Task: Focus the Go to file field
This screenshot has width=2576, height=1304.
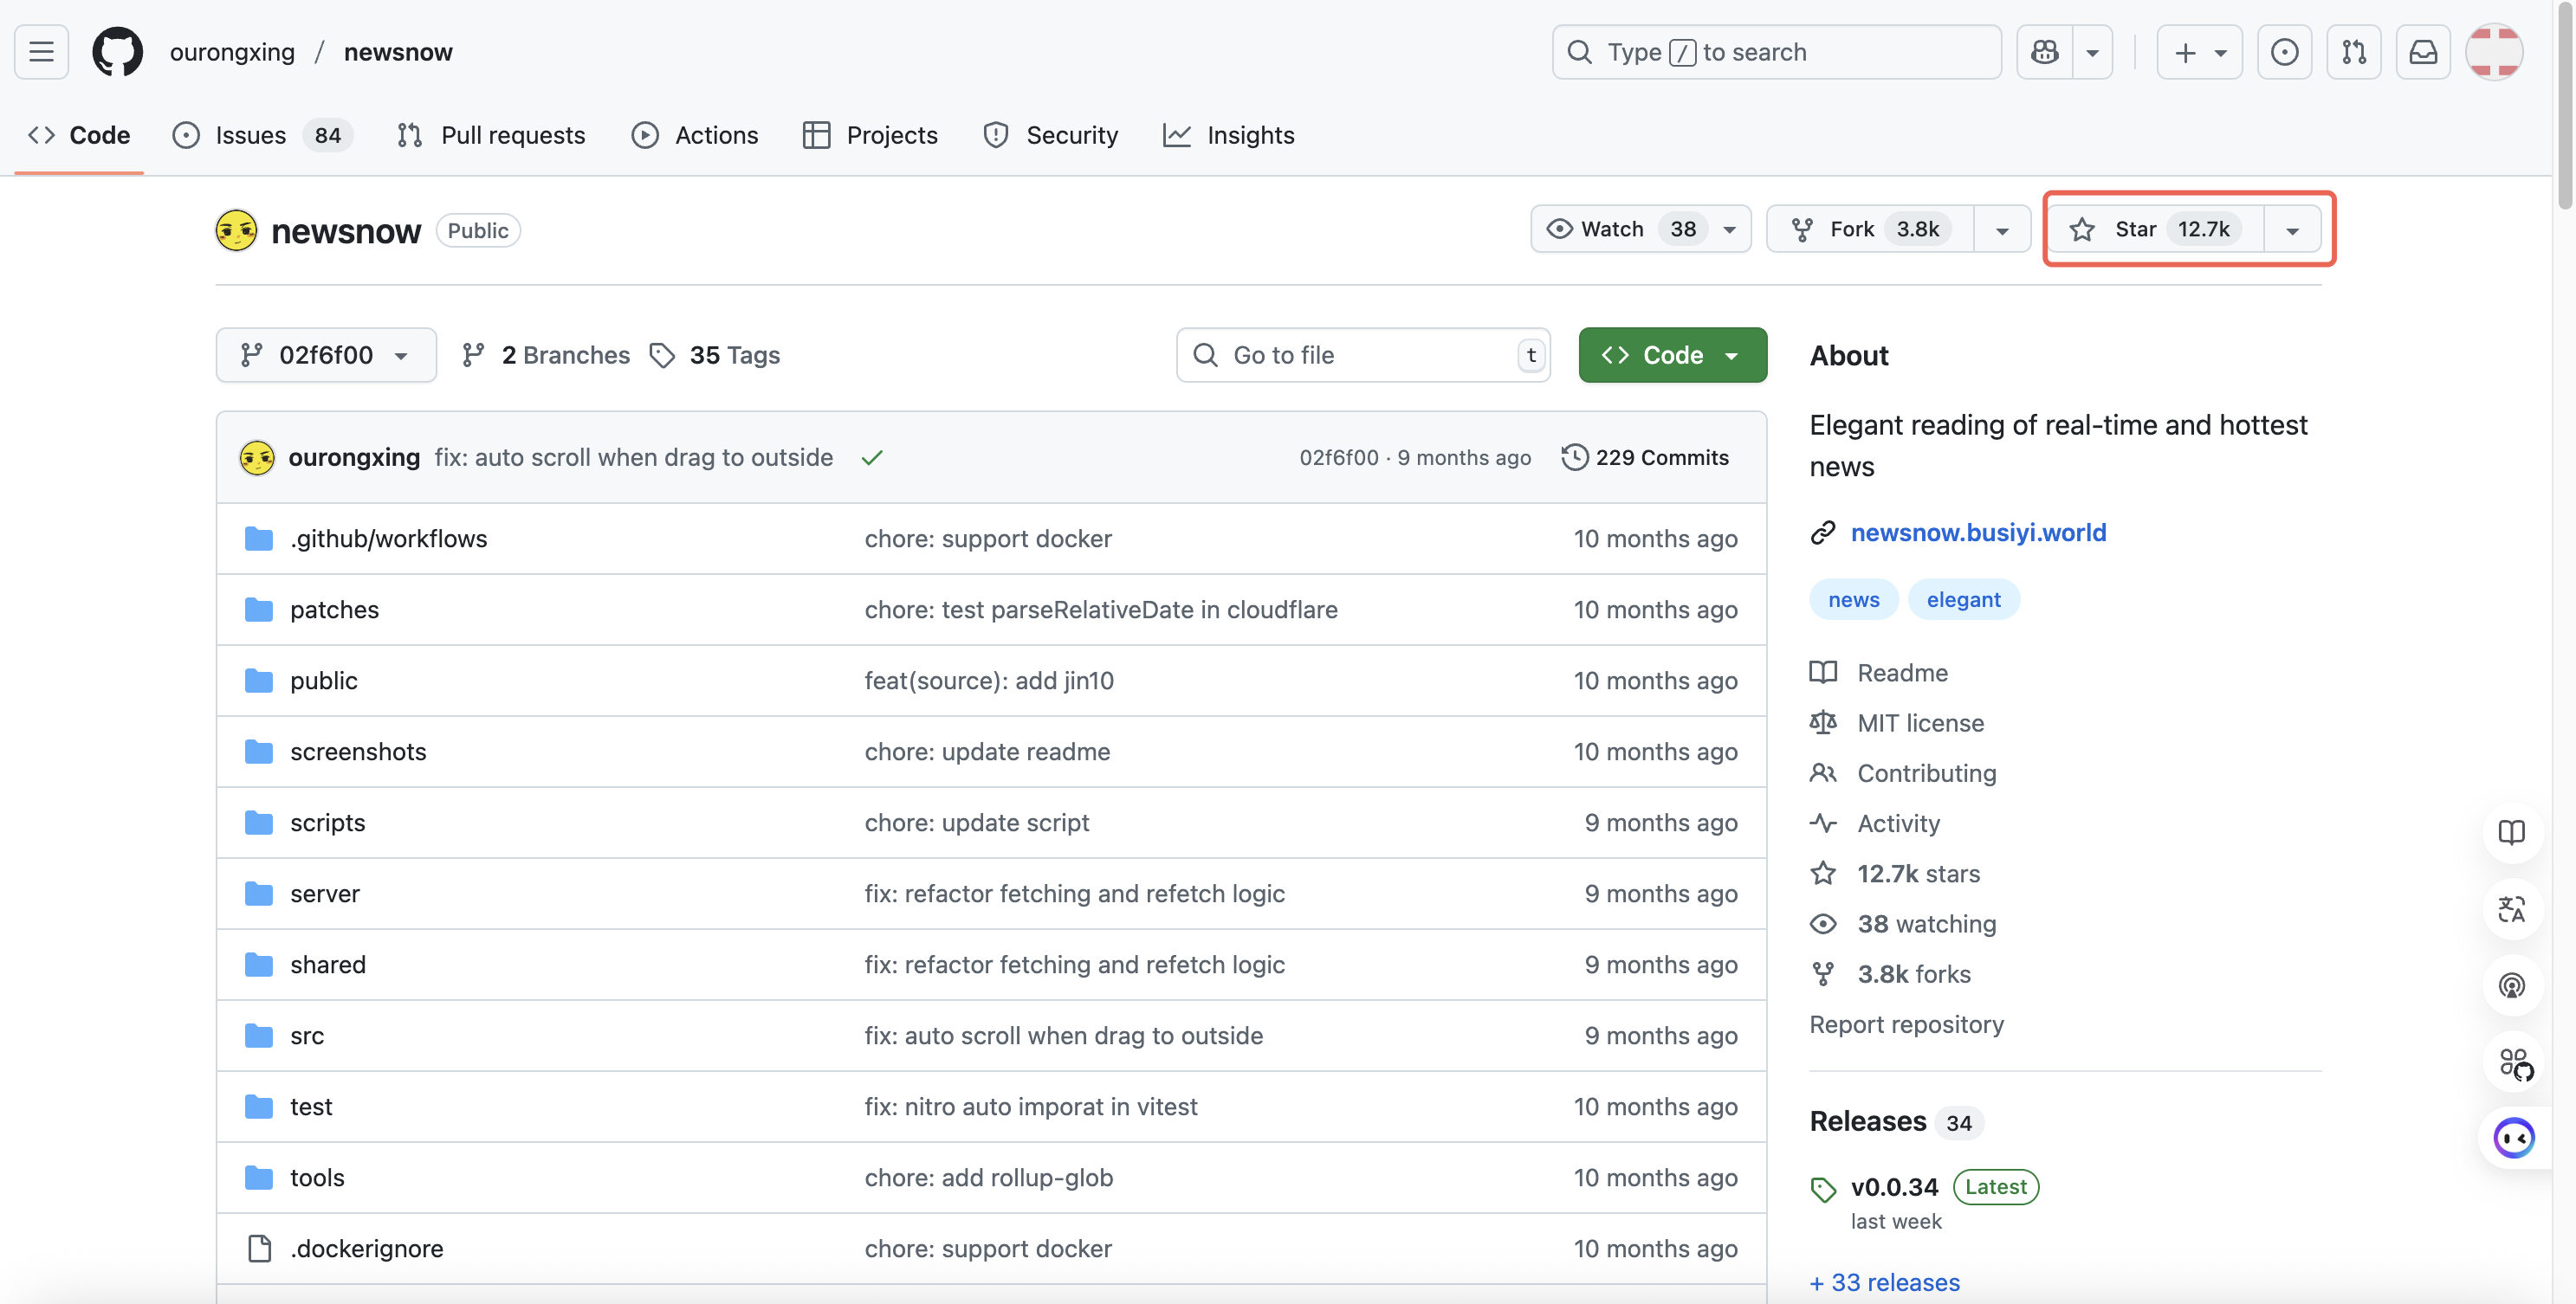Action: [1363, 355]
